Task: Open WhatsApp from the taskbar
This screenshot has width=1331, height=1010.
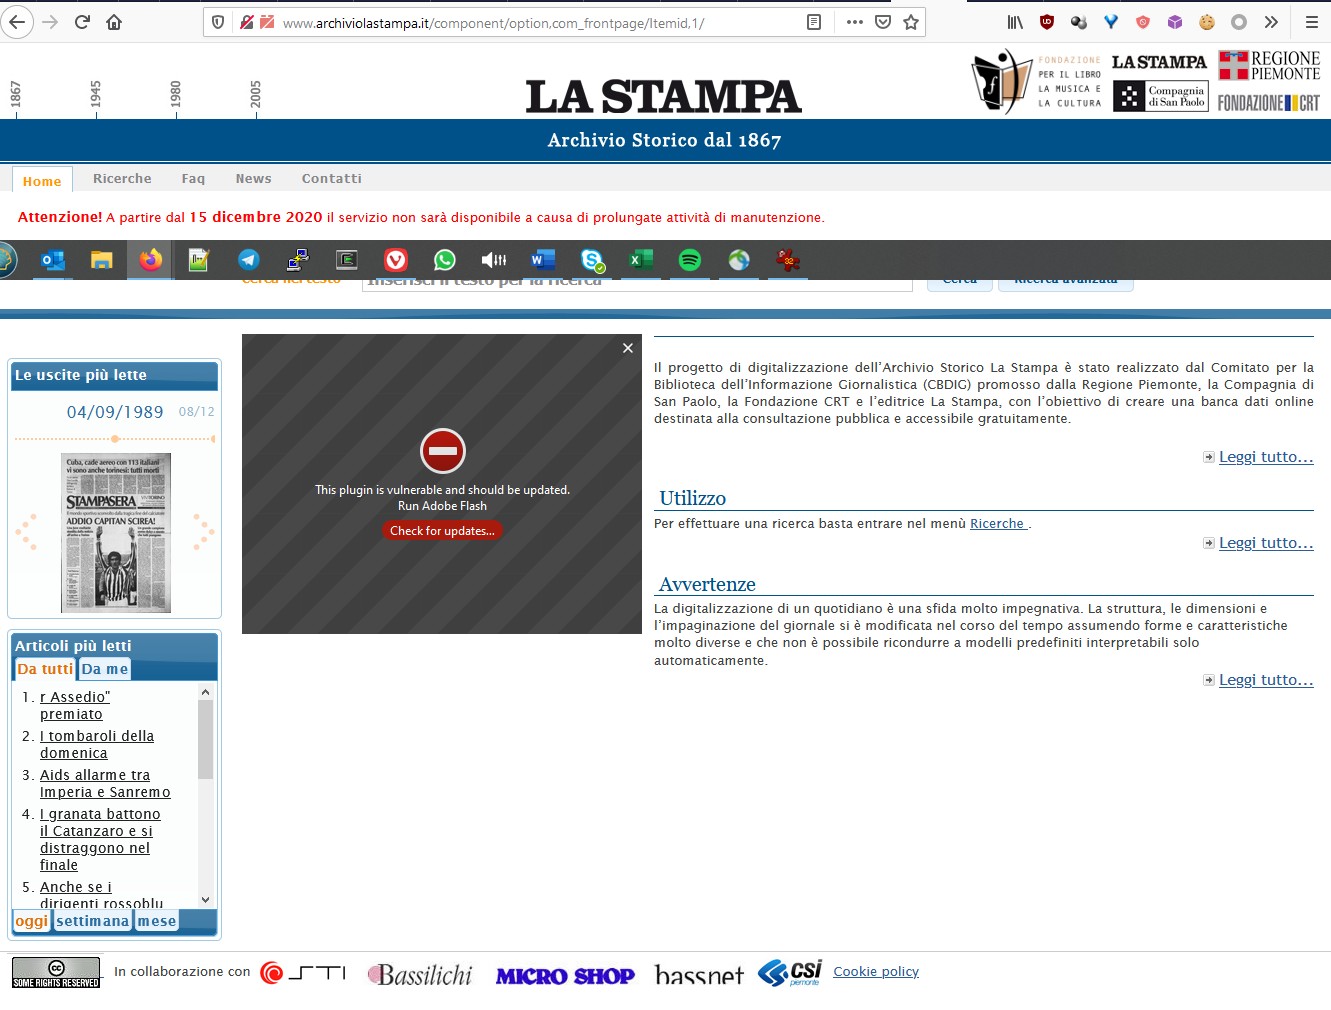Action: (x=445, y=260)
